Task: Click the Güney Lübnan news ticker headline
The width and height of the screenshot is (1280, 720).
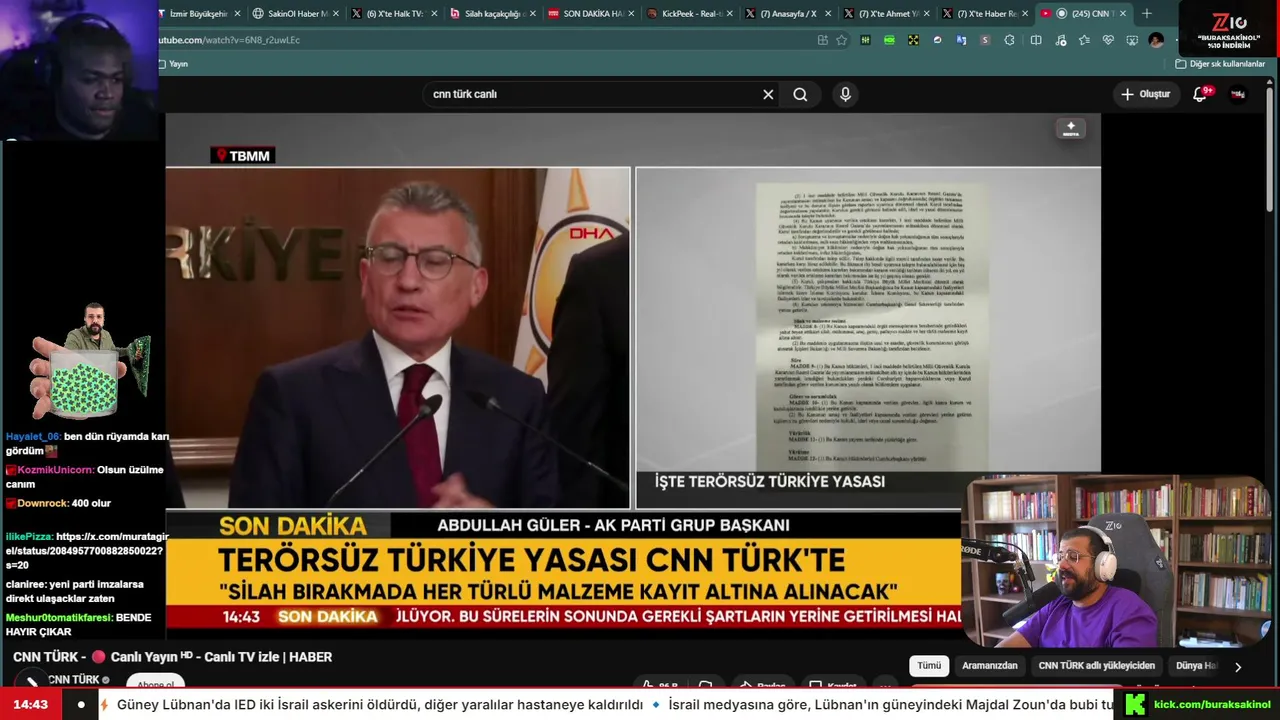Action: coord(379,705)
